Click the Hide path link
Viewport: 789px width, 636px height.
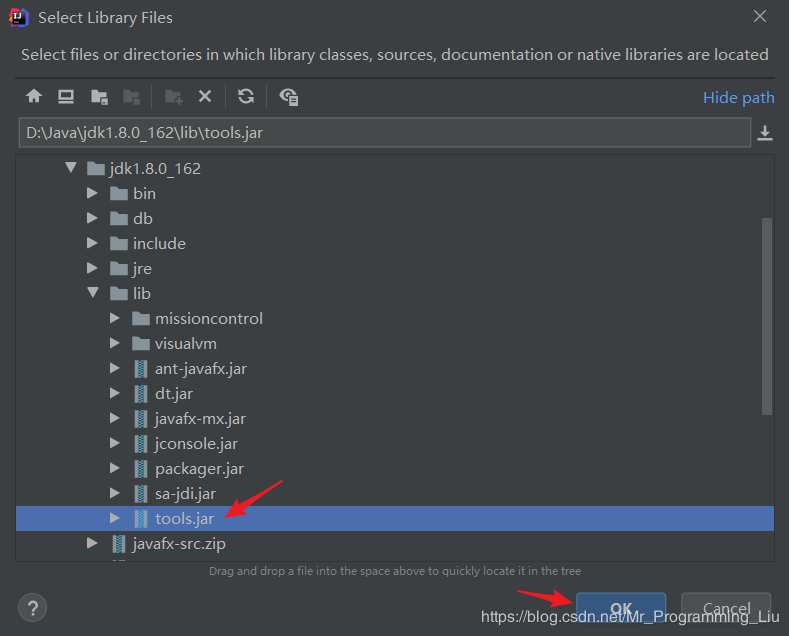click(x=738, y=97)
